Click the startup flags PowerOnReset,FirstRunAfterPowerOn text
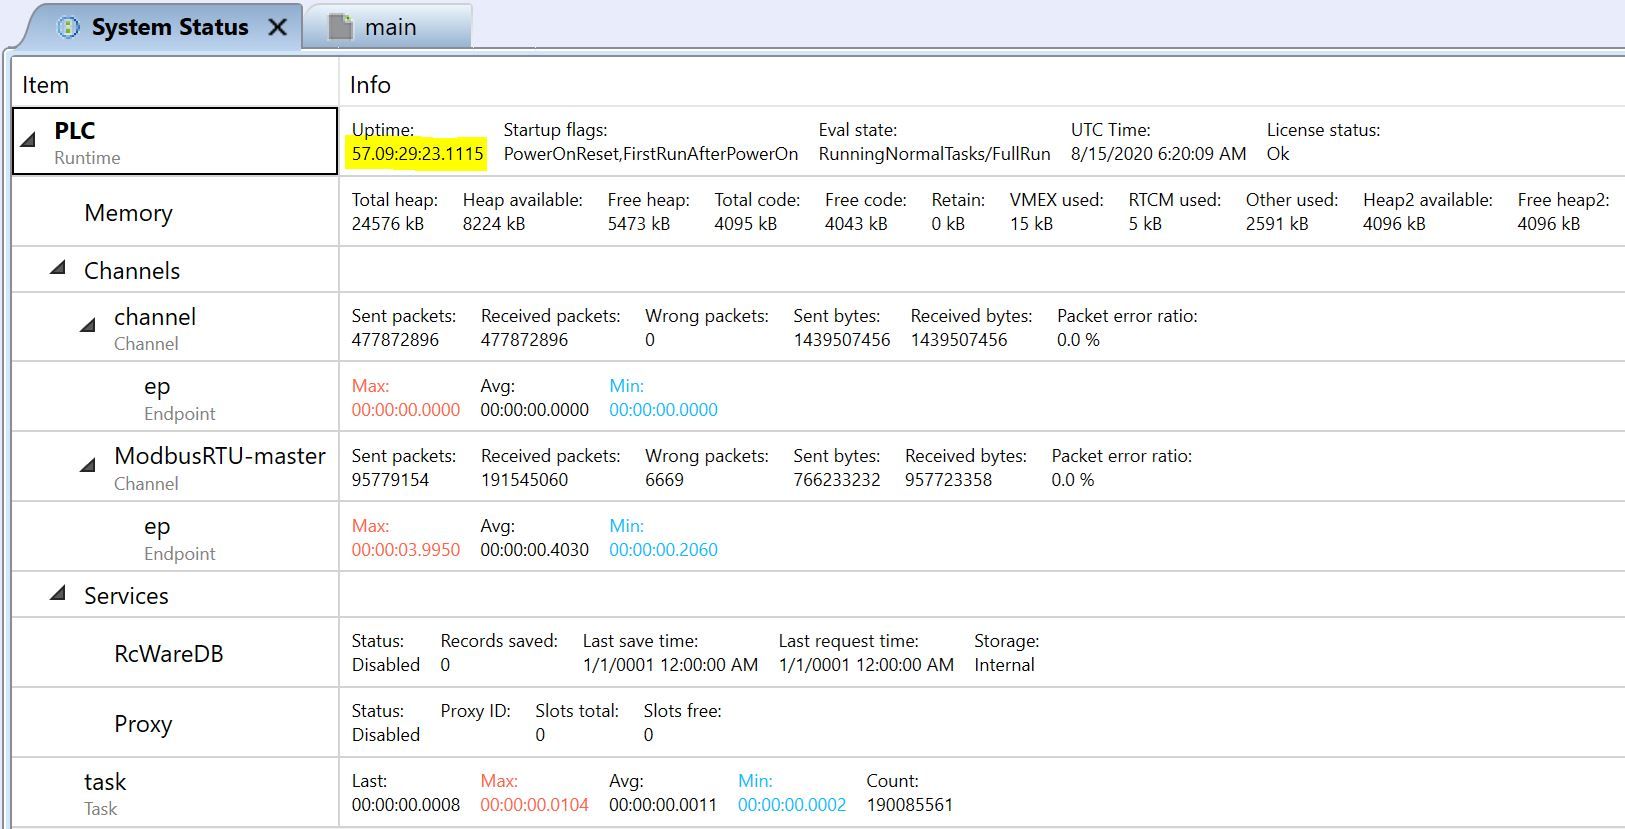Screen dimensions: 1625x829 651,153
